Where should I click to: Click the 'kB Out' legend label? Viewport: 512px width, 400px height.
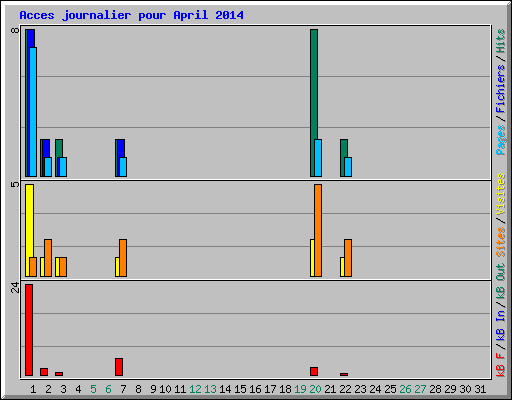[501, 282]
